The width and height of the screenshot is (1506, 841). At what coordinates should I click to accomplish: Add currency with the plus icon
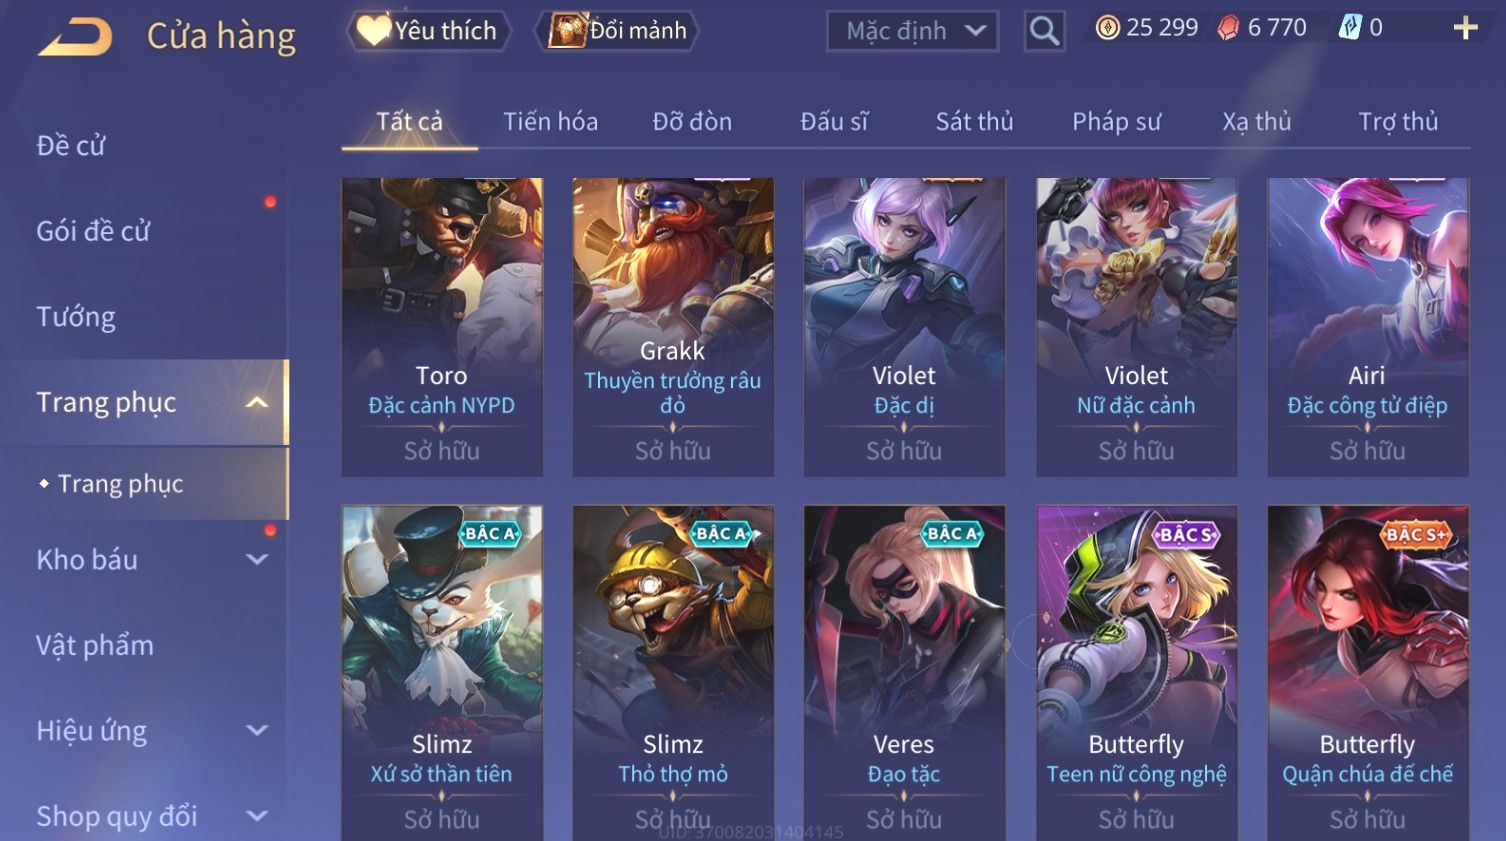click(1465, 28)
